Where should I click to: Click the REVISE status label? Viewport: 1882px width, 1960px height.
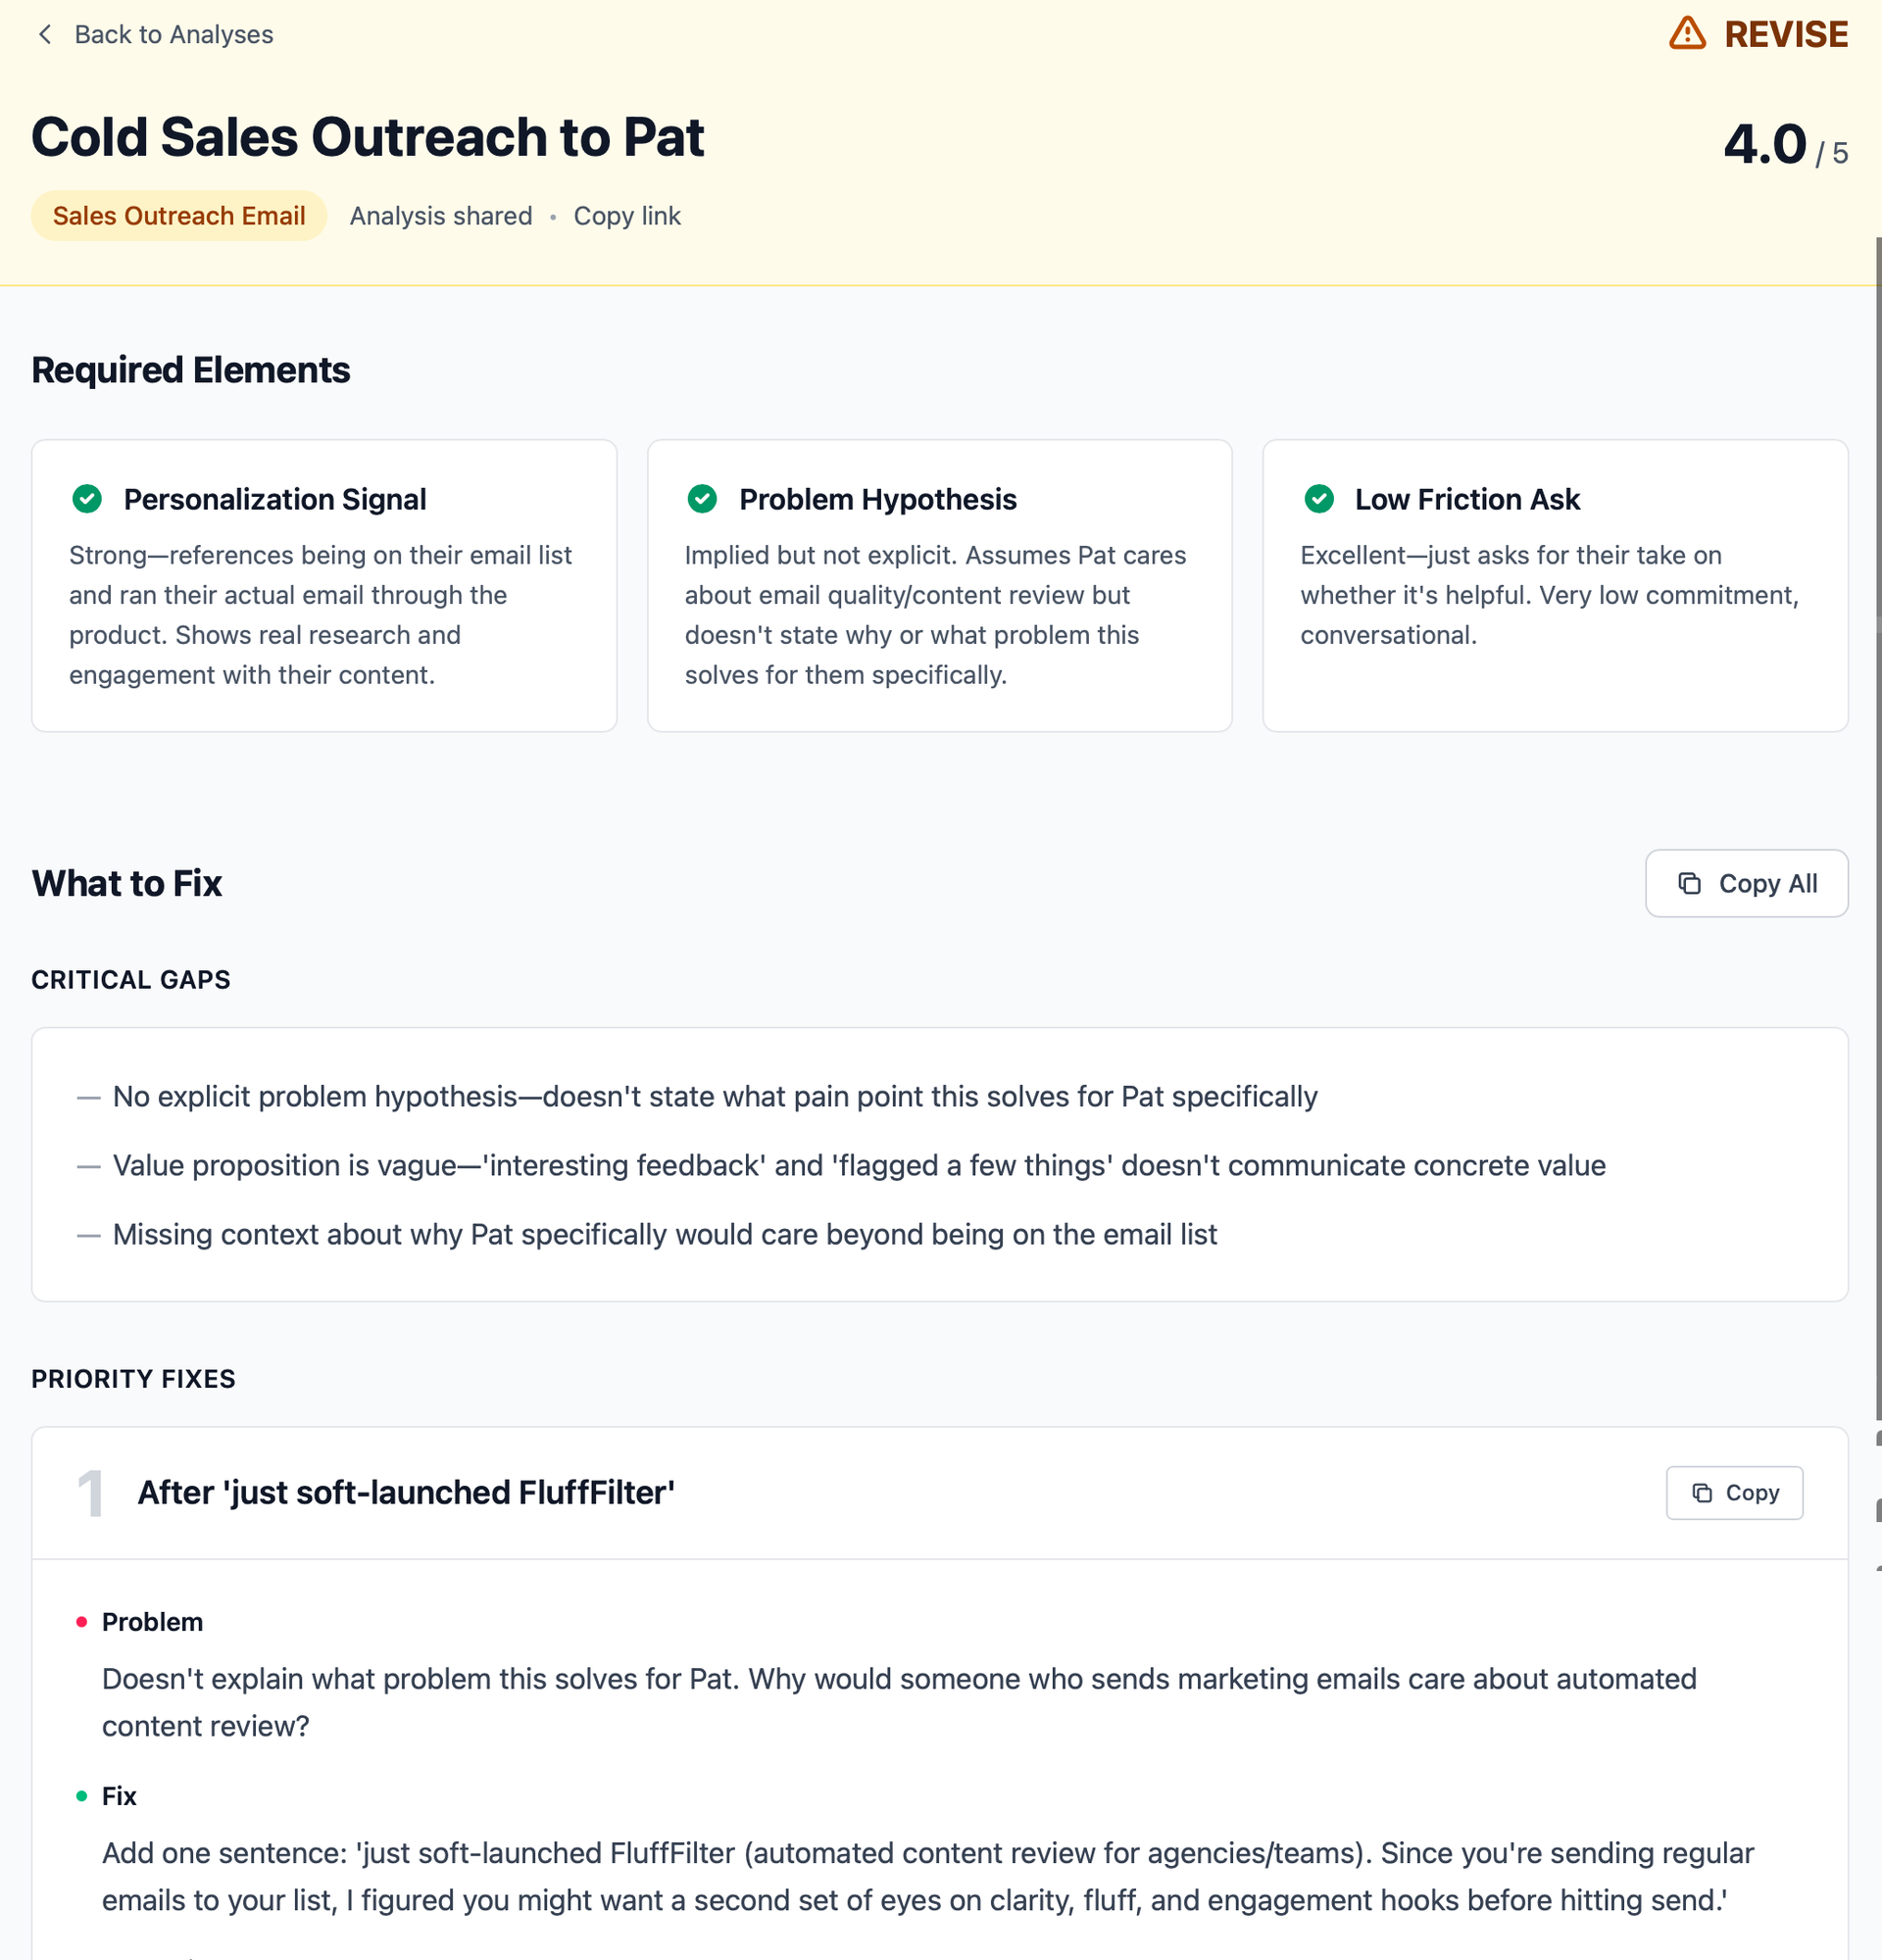pos(1786,34)
